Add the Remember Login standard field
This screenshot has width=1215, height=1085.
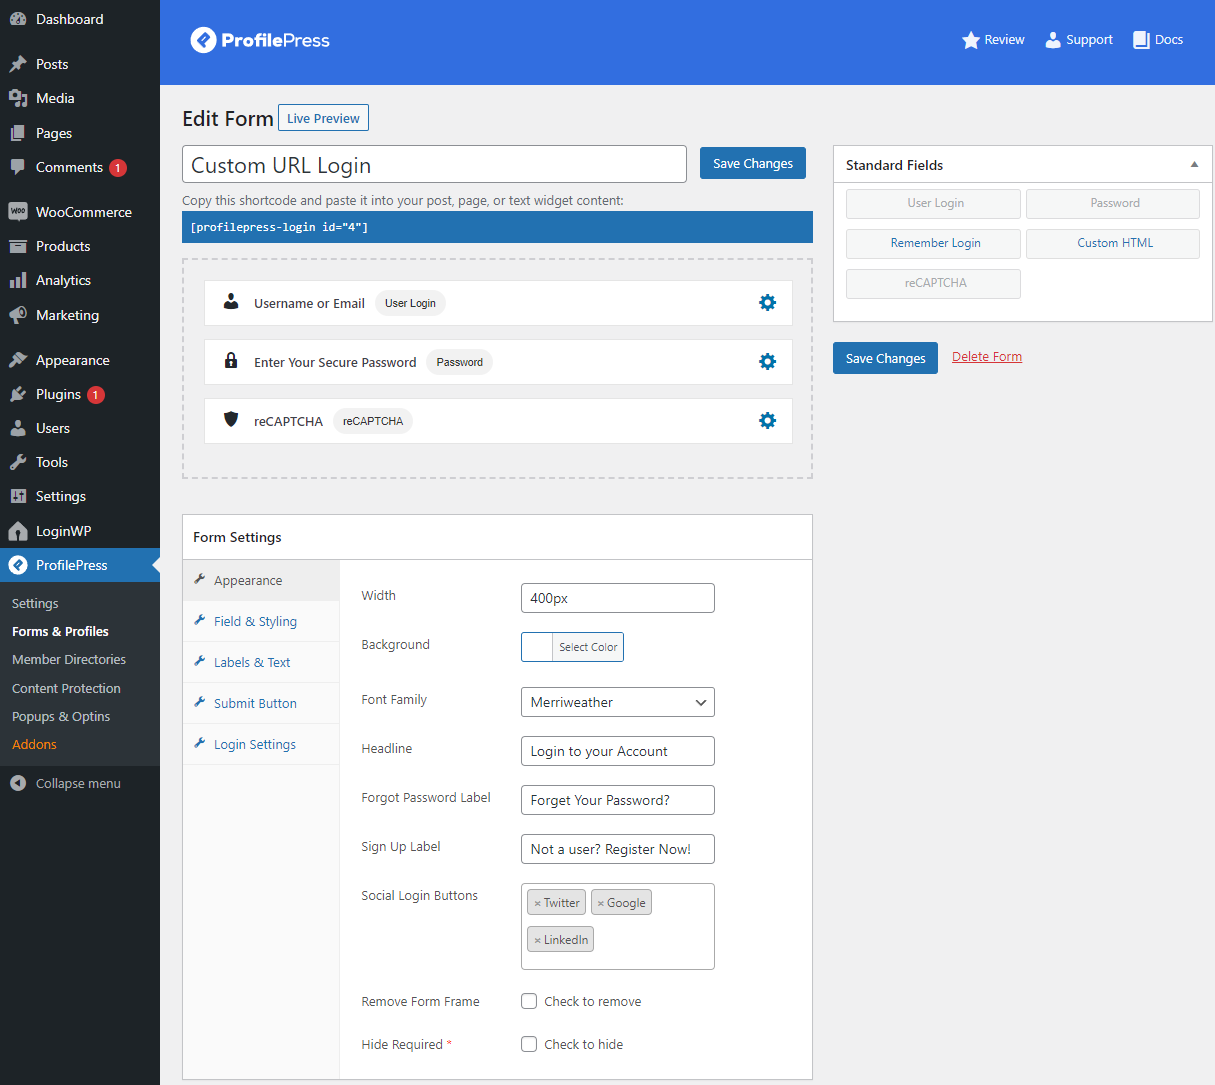pos(933,243)
